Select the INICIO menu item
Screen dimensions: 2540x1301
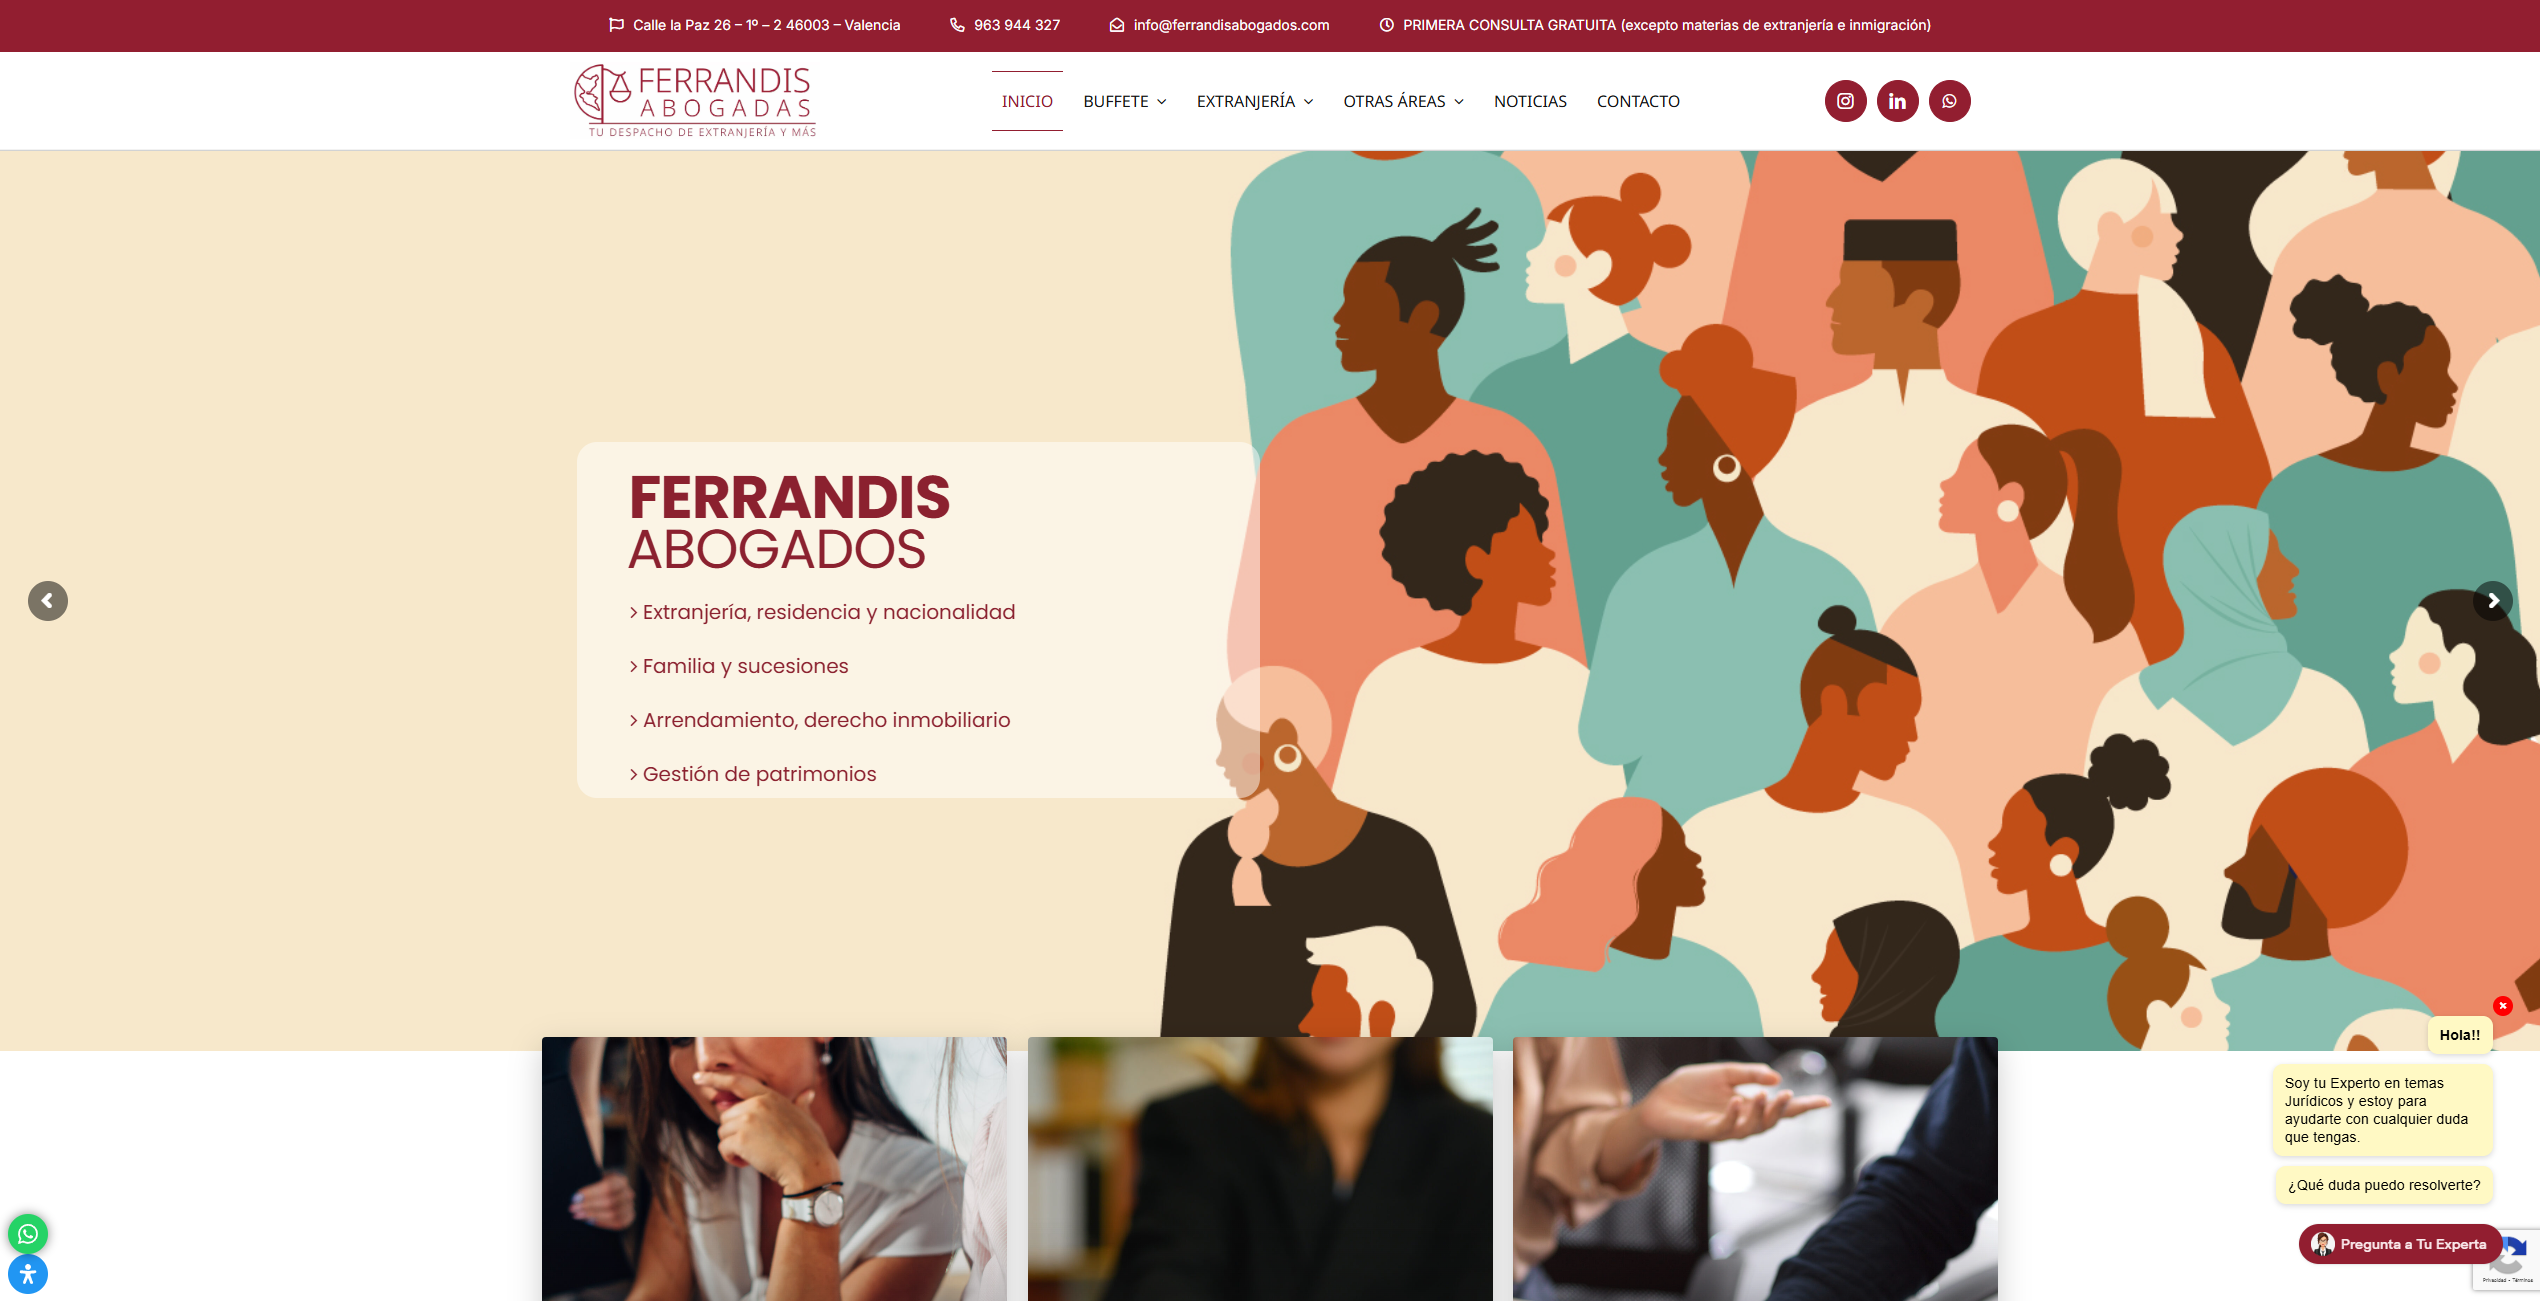[x=1027, y=101]
